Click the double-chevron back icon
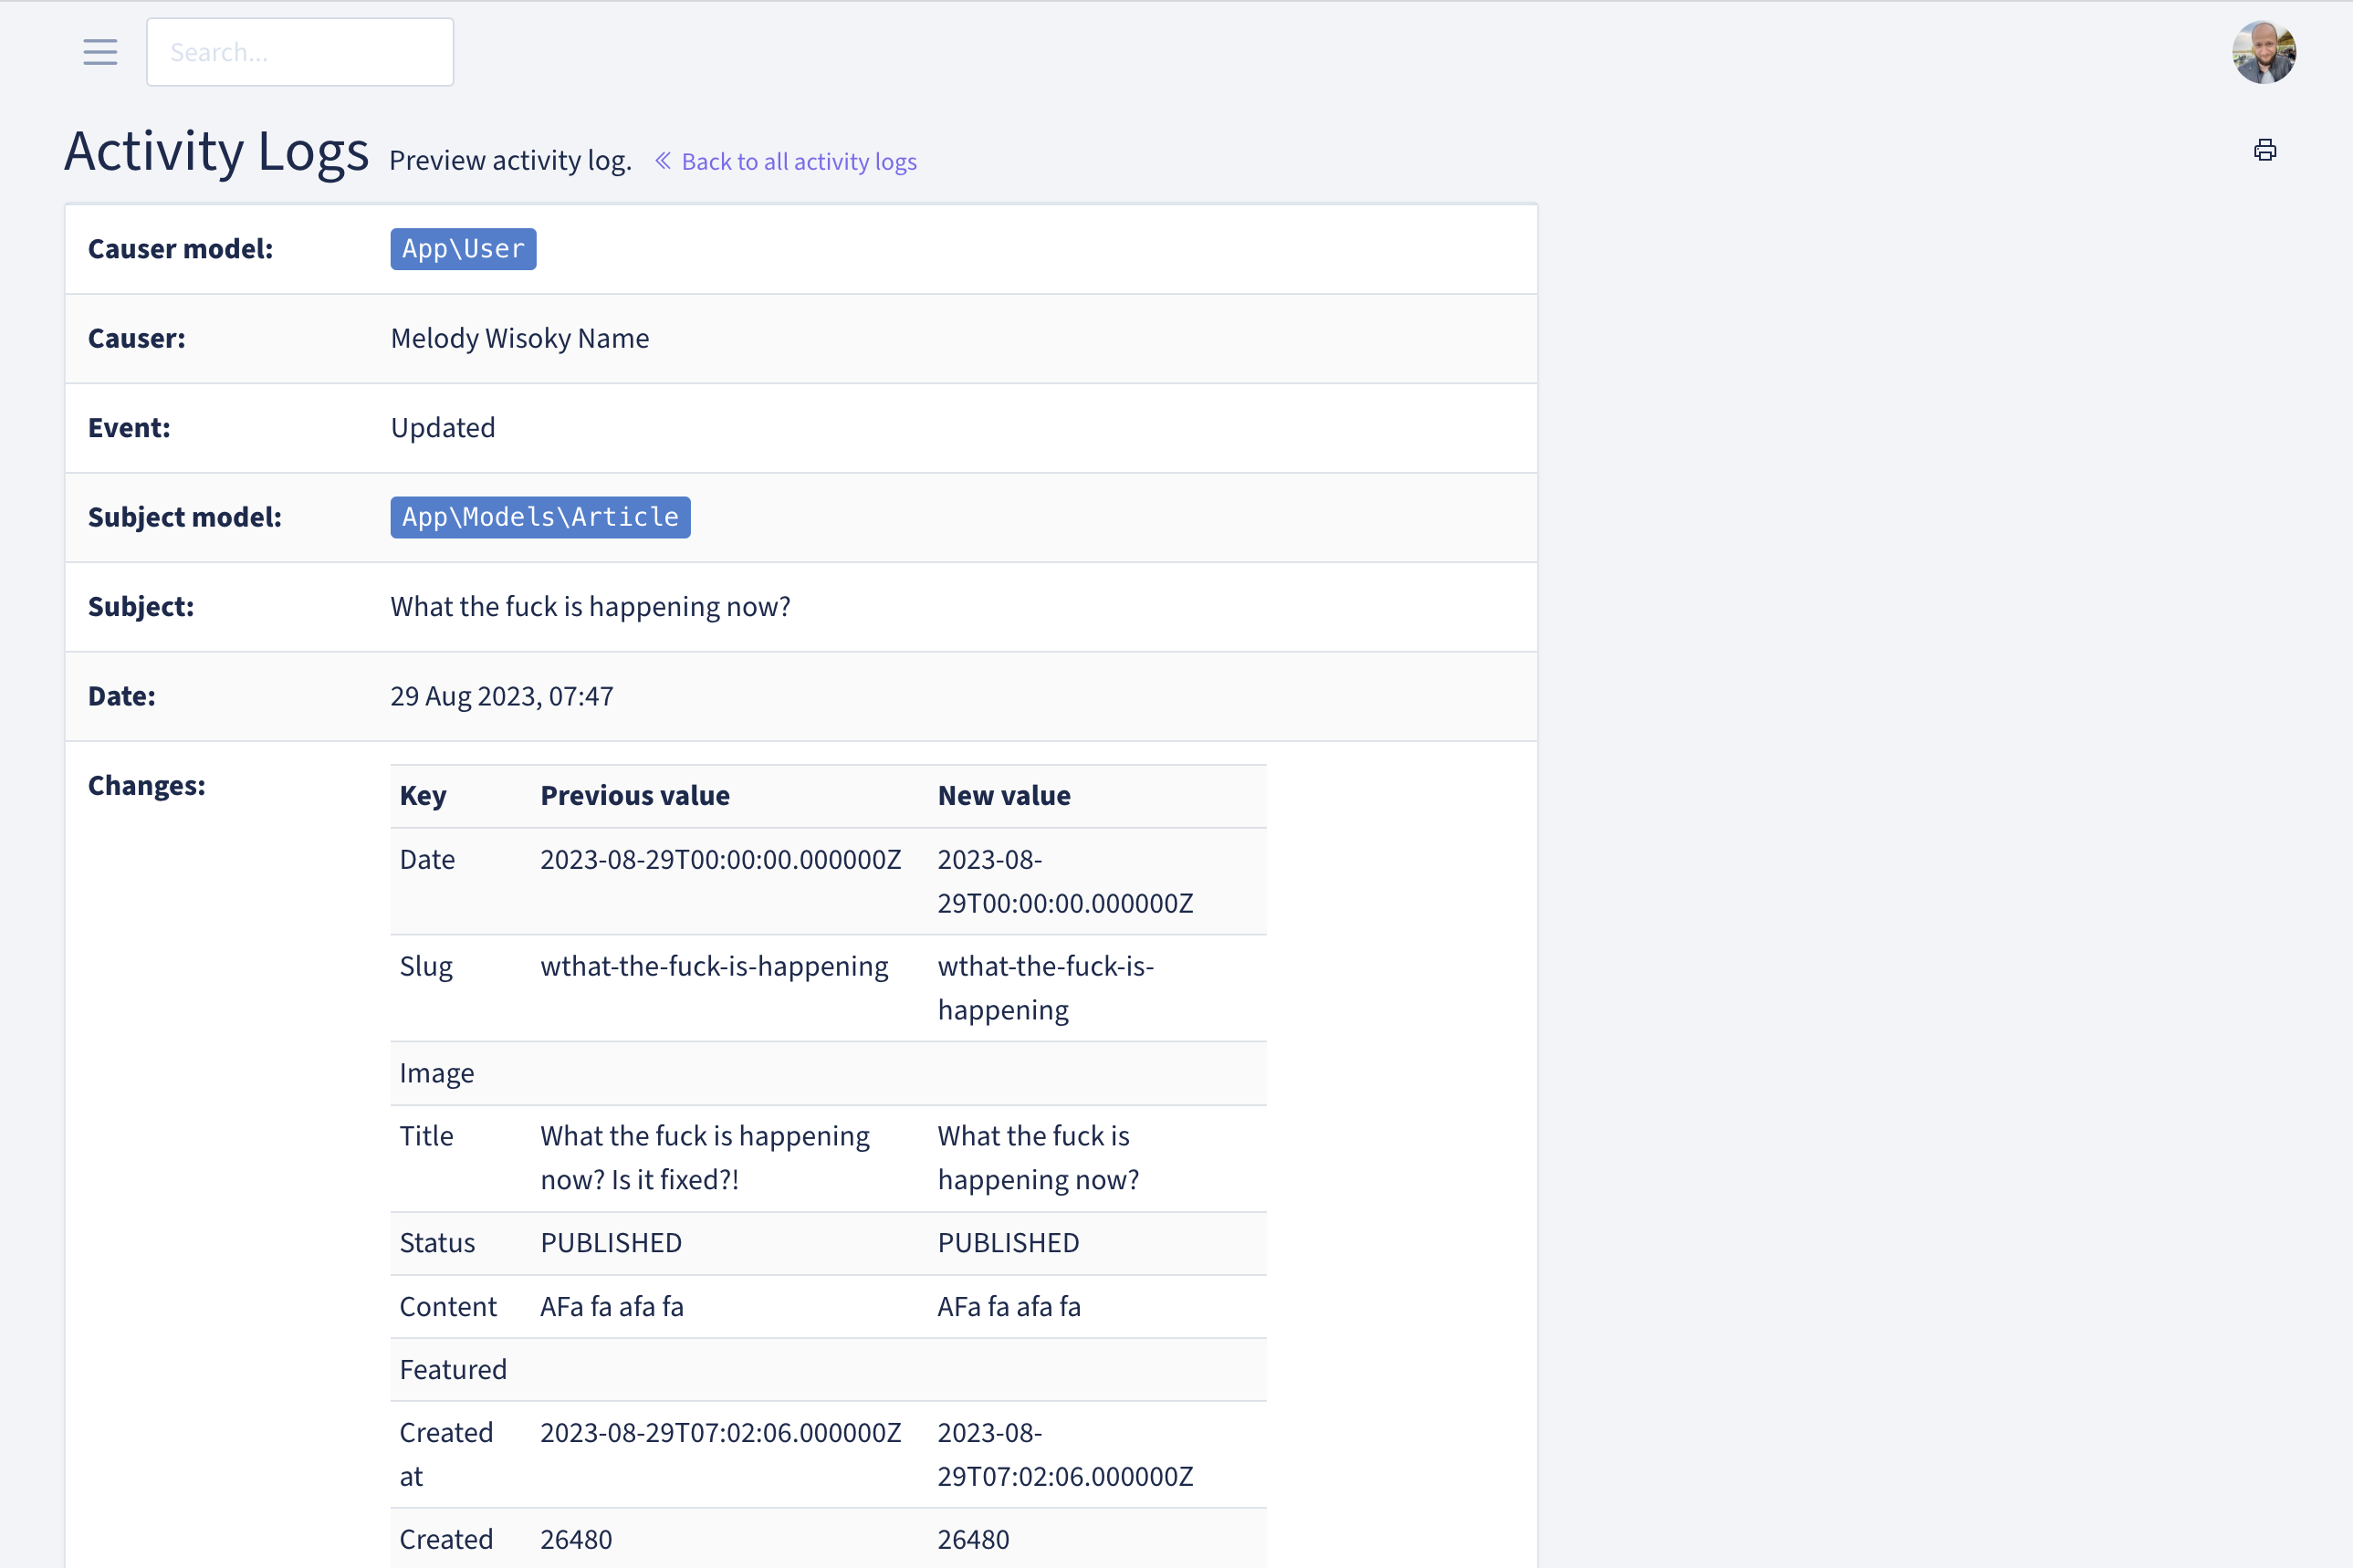The width and height of the screenshot is (2353, 1568). 663,160
